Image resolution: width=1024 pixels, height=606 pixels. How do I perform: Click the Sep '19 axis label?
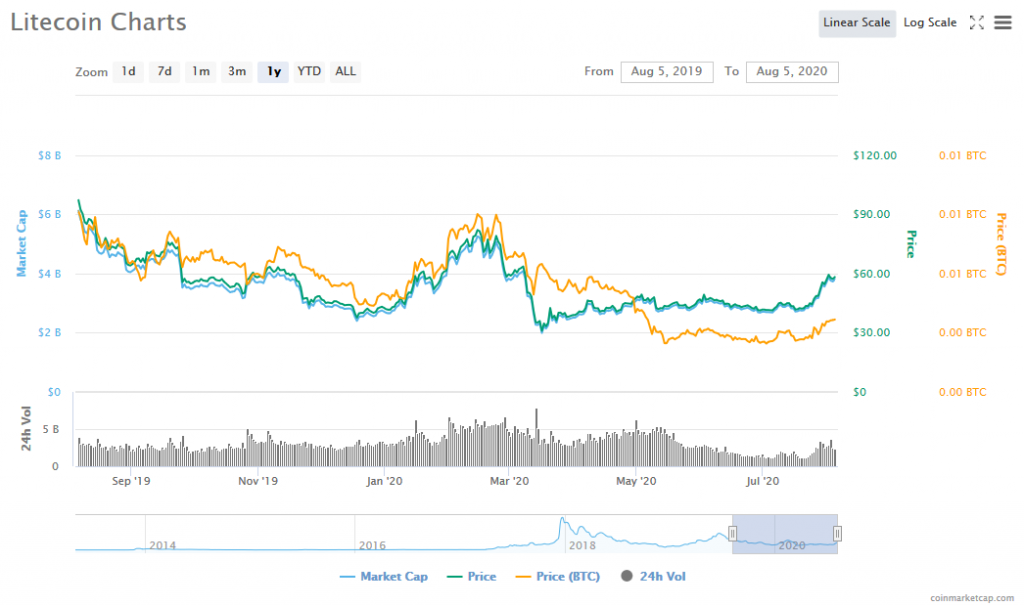tap(131, 481)
